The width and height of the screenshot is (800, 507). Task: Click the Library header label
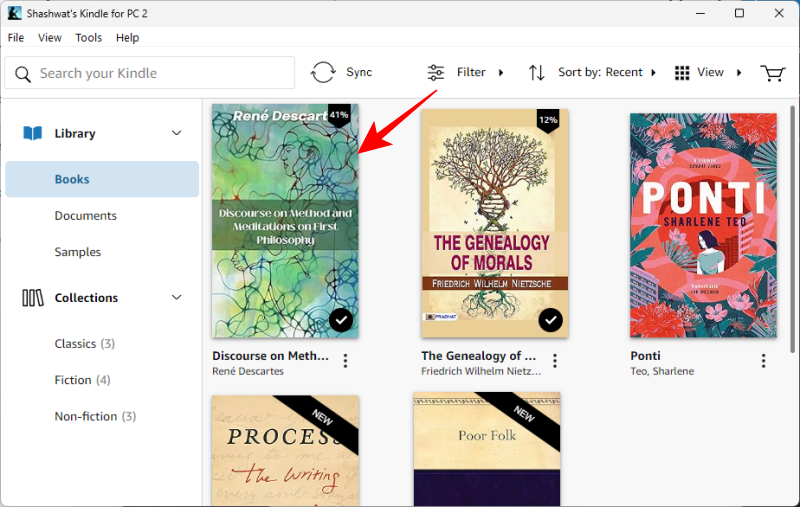click(x=75, y=134)
